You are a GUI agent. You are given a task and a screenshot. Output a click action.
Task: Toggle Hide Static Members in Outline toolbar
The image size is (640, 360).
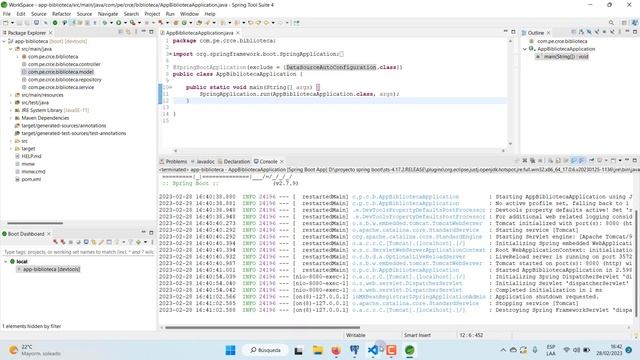[597, 32]
